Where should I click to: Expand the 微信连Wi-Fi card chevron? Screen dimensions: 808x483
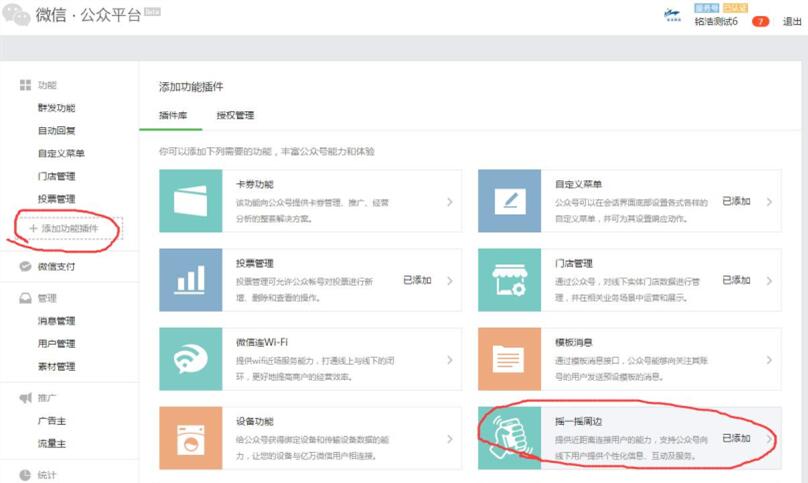click(x=449, y=358)
